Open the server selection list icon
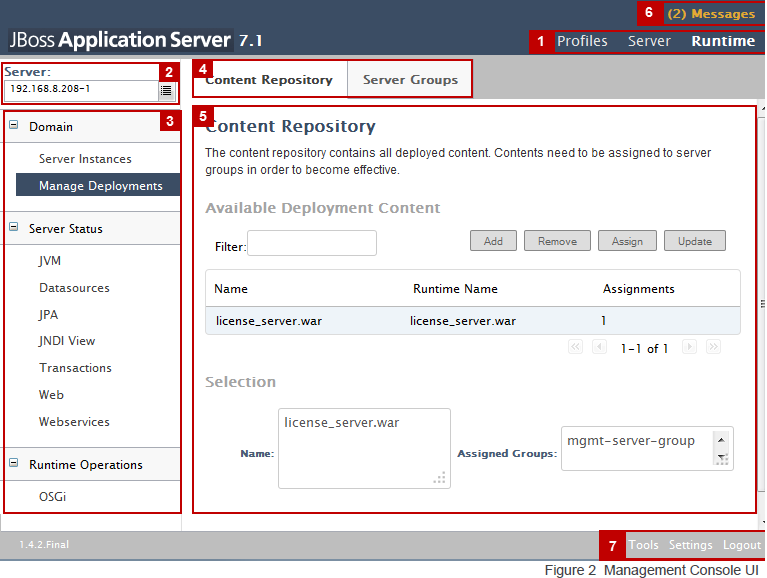Image resolution: width=767 pixels, height=578 pixels. click(x=166, y=90)
